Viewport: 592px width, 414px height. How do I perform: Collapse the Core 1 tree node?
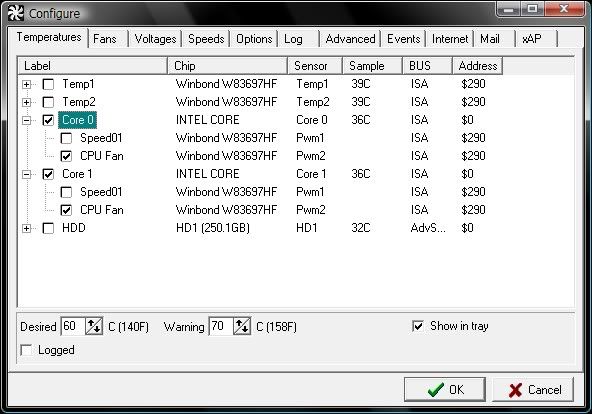pyautogui.click(x=26, y=174)
